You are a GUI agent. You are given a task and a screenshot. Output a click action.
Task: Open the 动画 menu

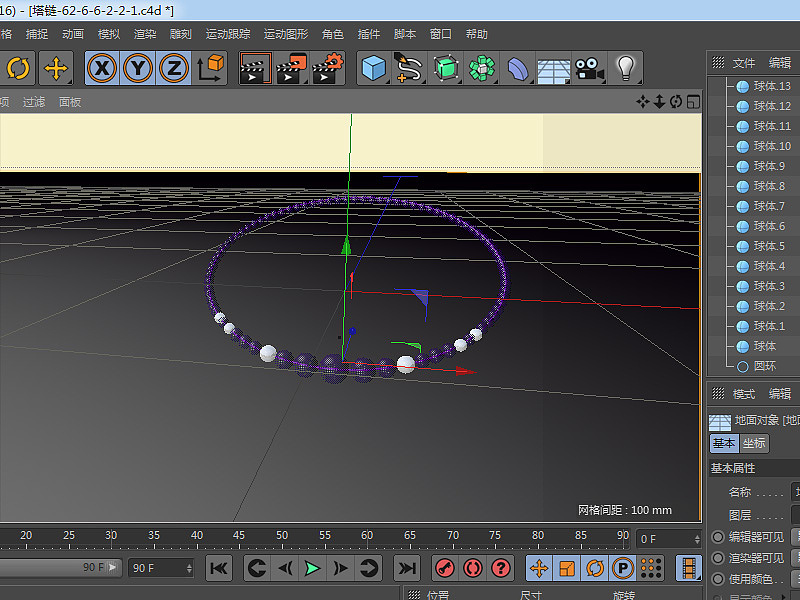tap(72, 34)
